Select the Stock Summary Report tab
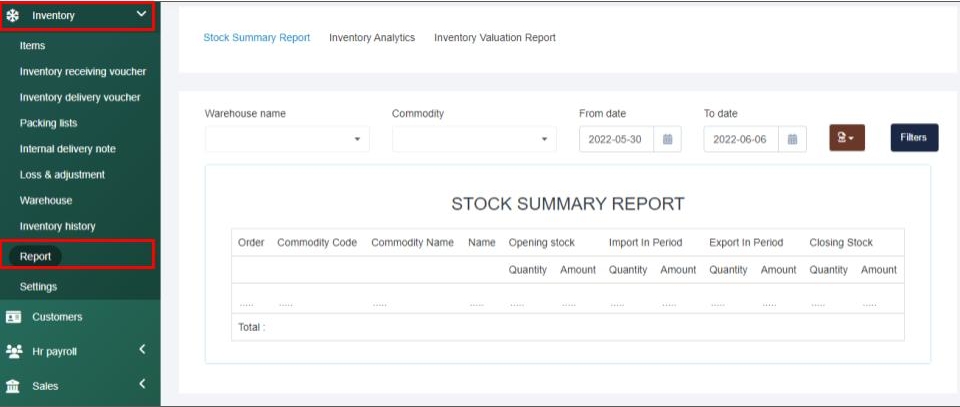The width and height of the screenshot is (960, 407). (x=256, y=38)
